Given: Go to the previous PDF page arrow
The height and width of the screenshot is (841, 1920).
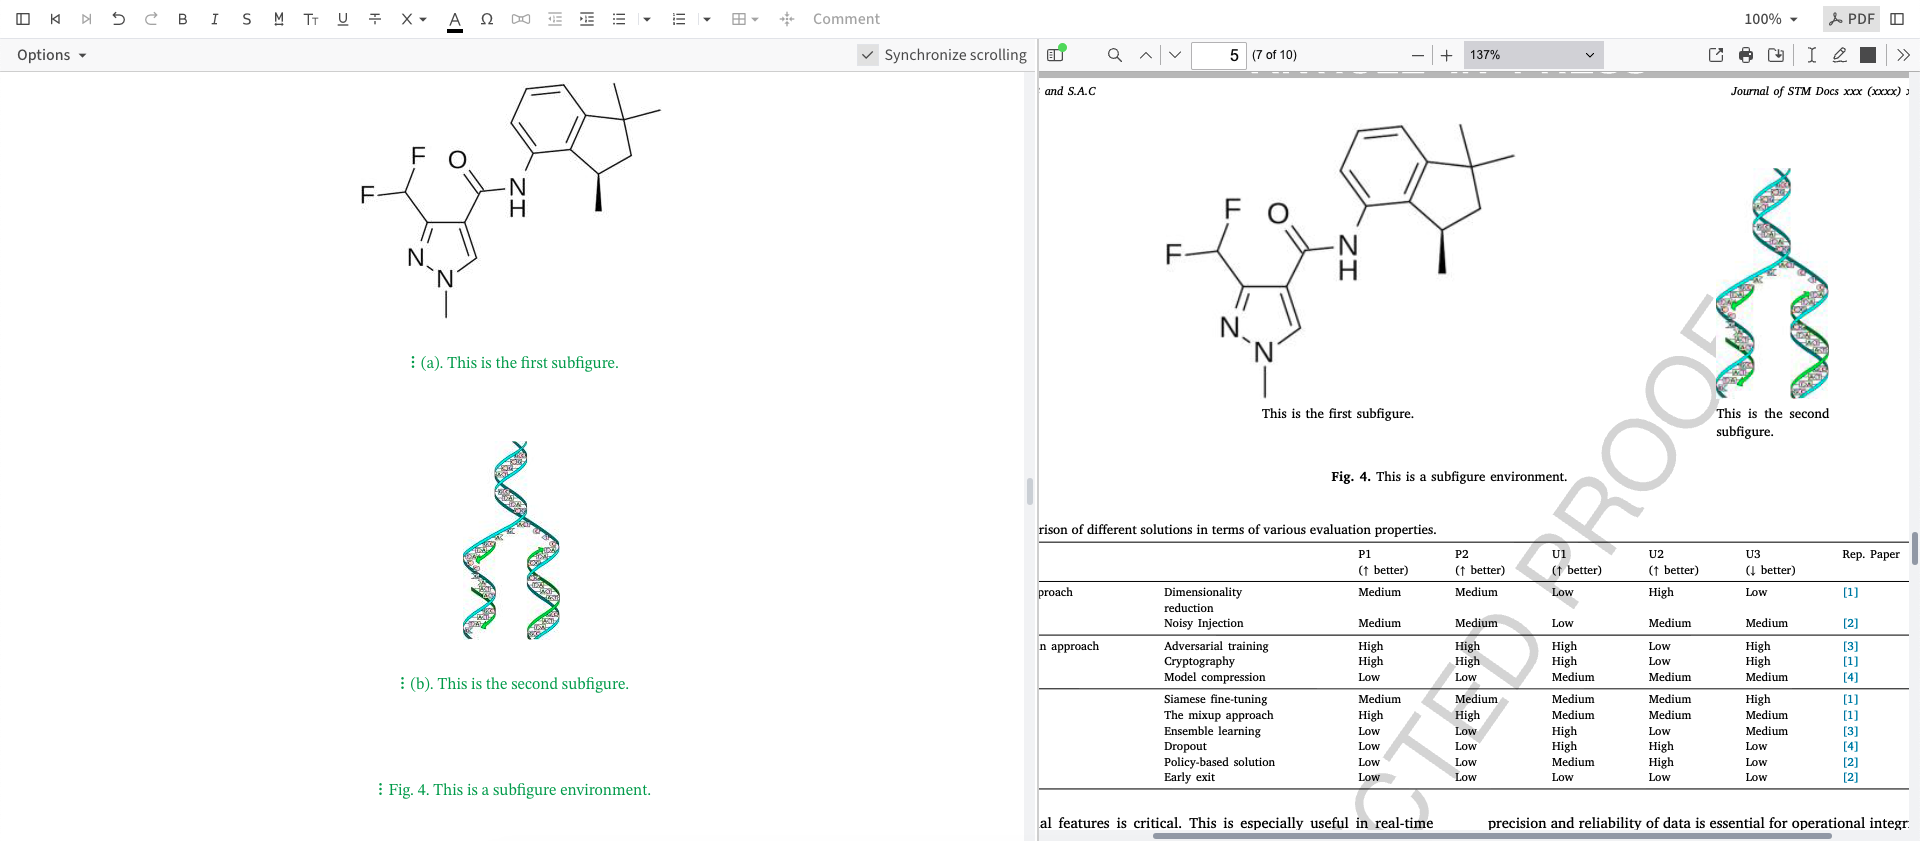Looking at the screenshot, I should tap(1145, 55).
